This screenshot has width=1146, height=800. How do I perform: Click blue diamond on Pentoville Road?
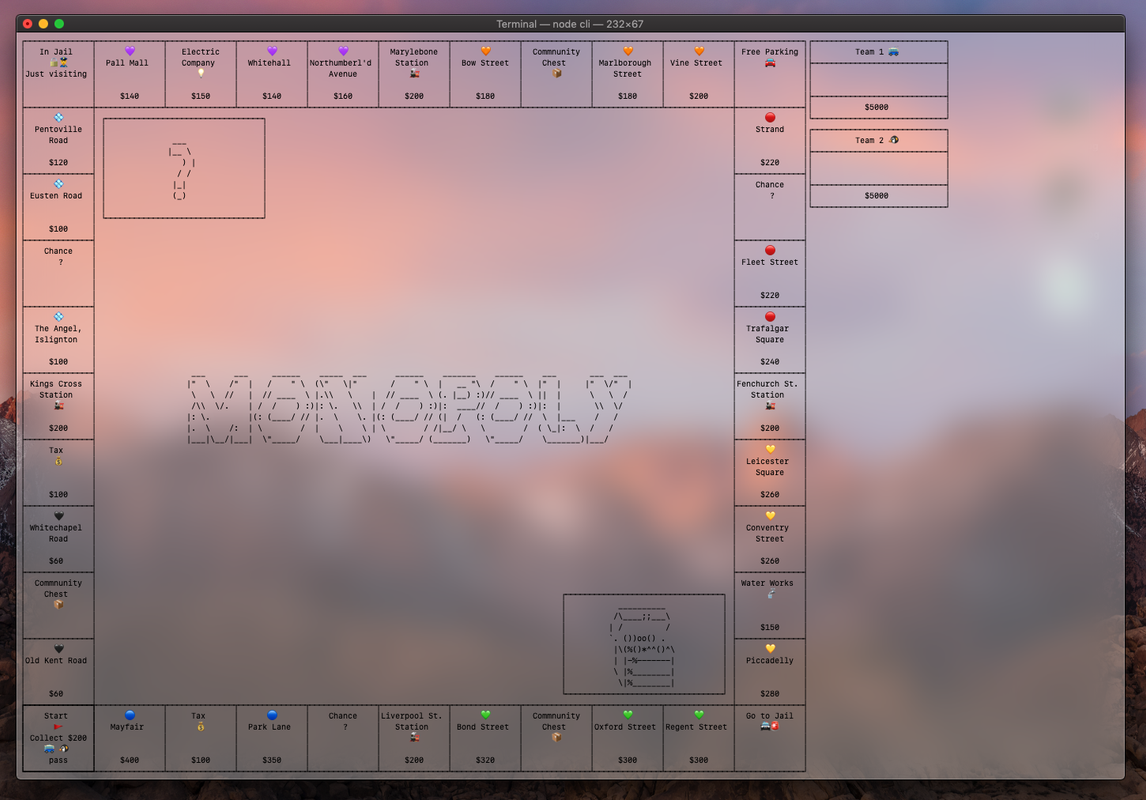click(58, 118)
